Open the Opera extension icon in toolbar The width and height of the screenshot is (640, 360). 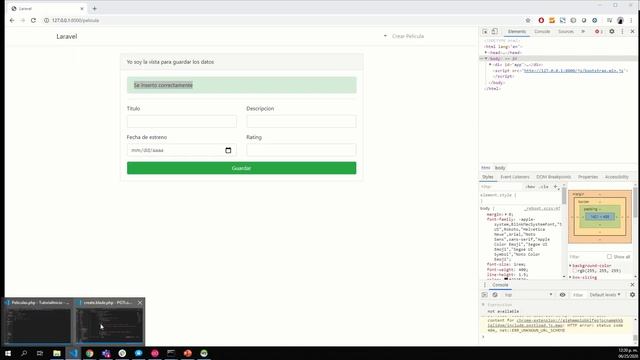coord(541,20)
